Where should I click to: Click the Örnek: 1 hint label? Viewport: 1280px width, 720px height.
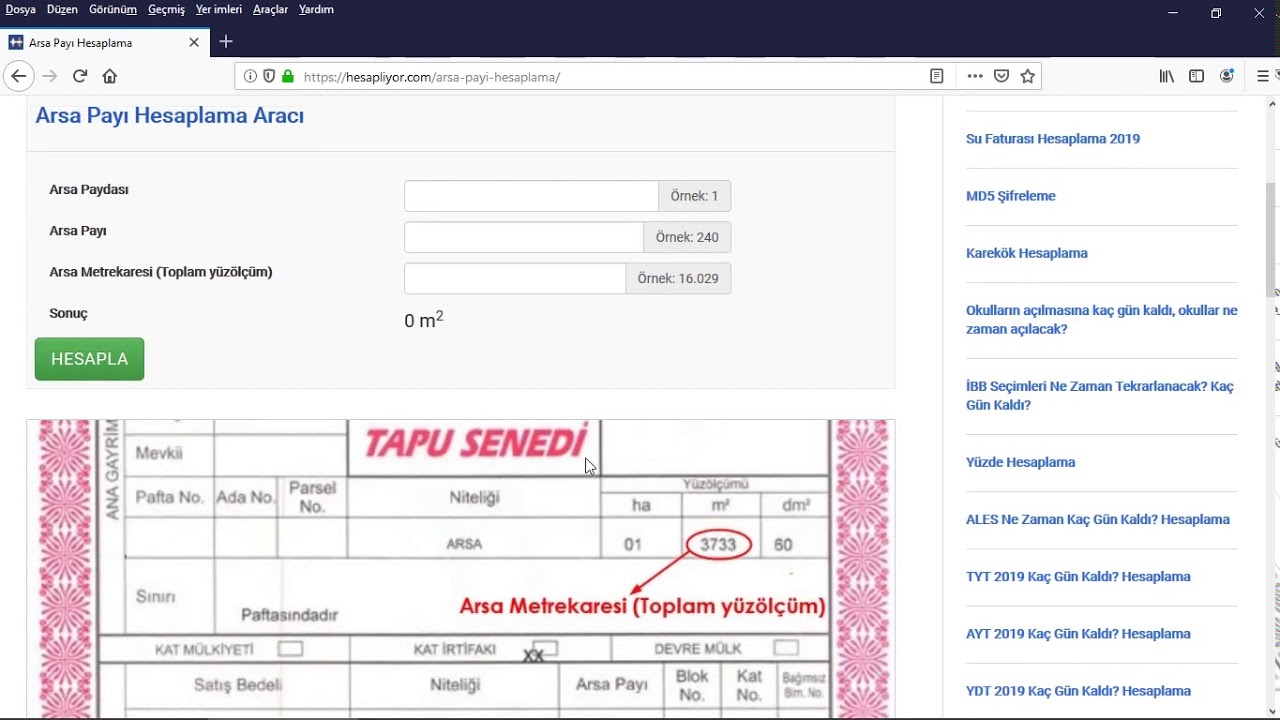pos(694,196)
